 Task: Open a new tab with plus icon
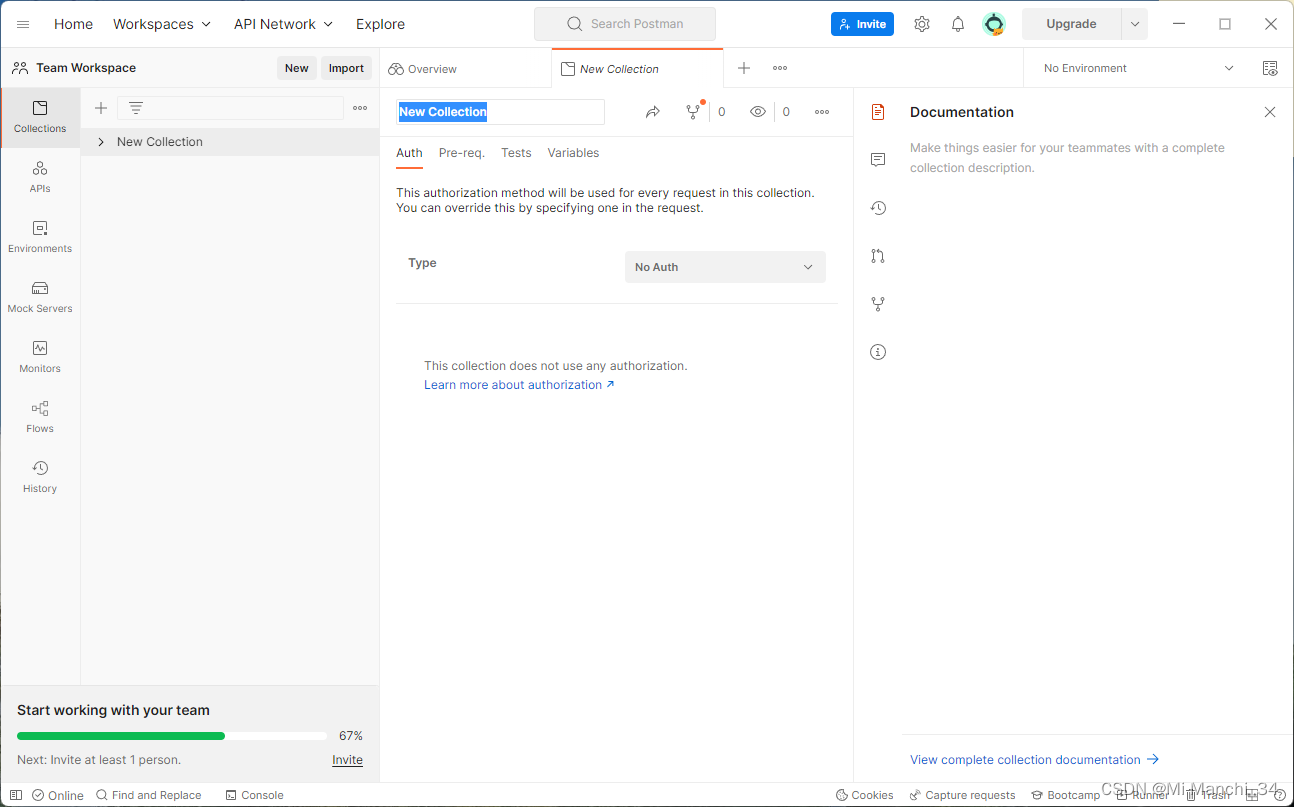tap(744, 68)
